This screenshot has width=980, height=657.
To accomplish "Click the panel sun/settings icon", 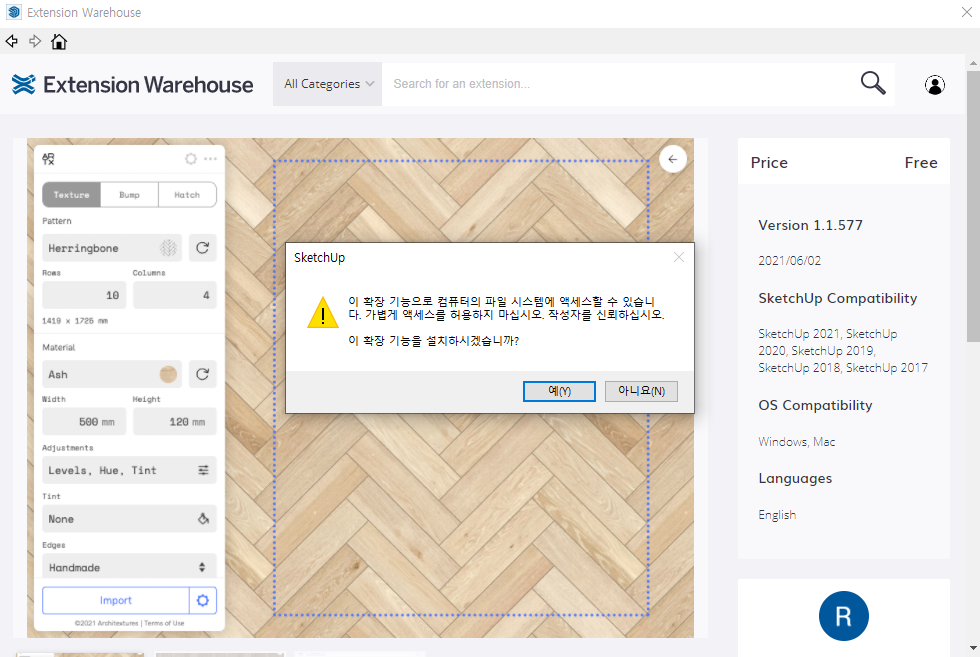I will [x=191, y=159].
